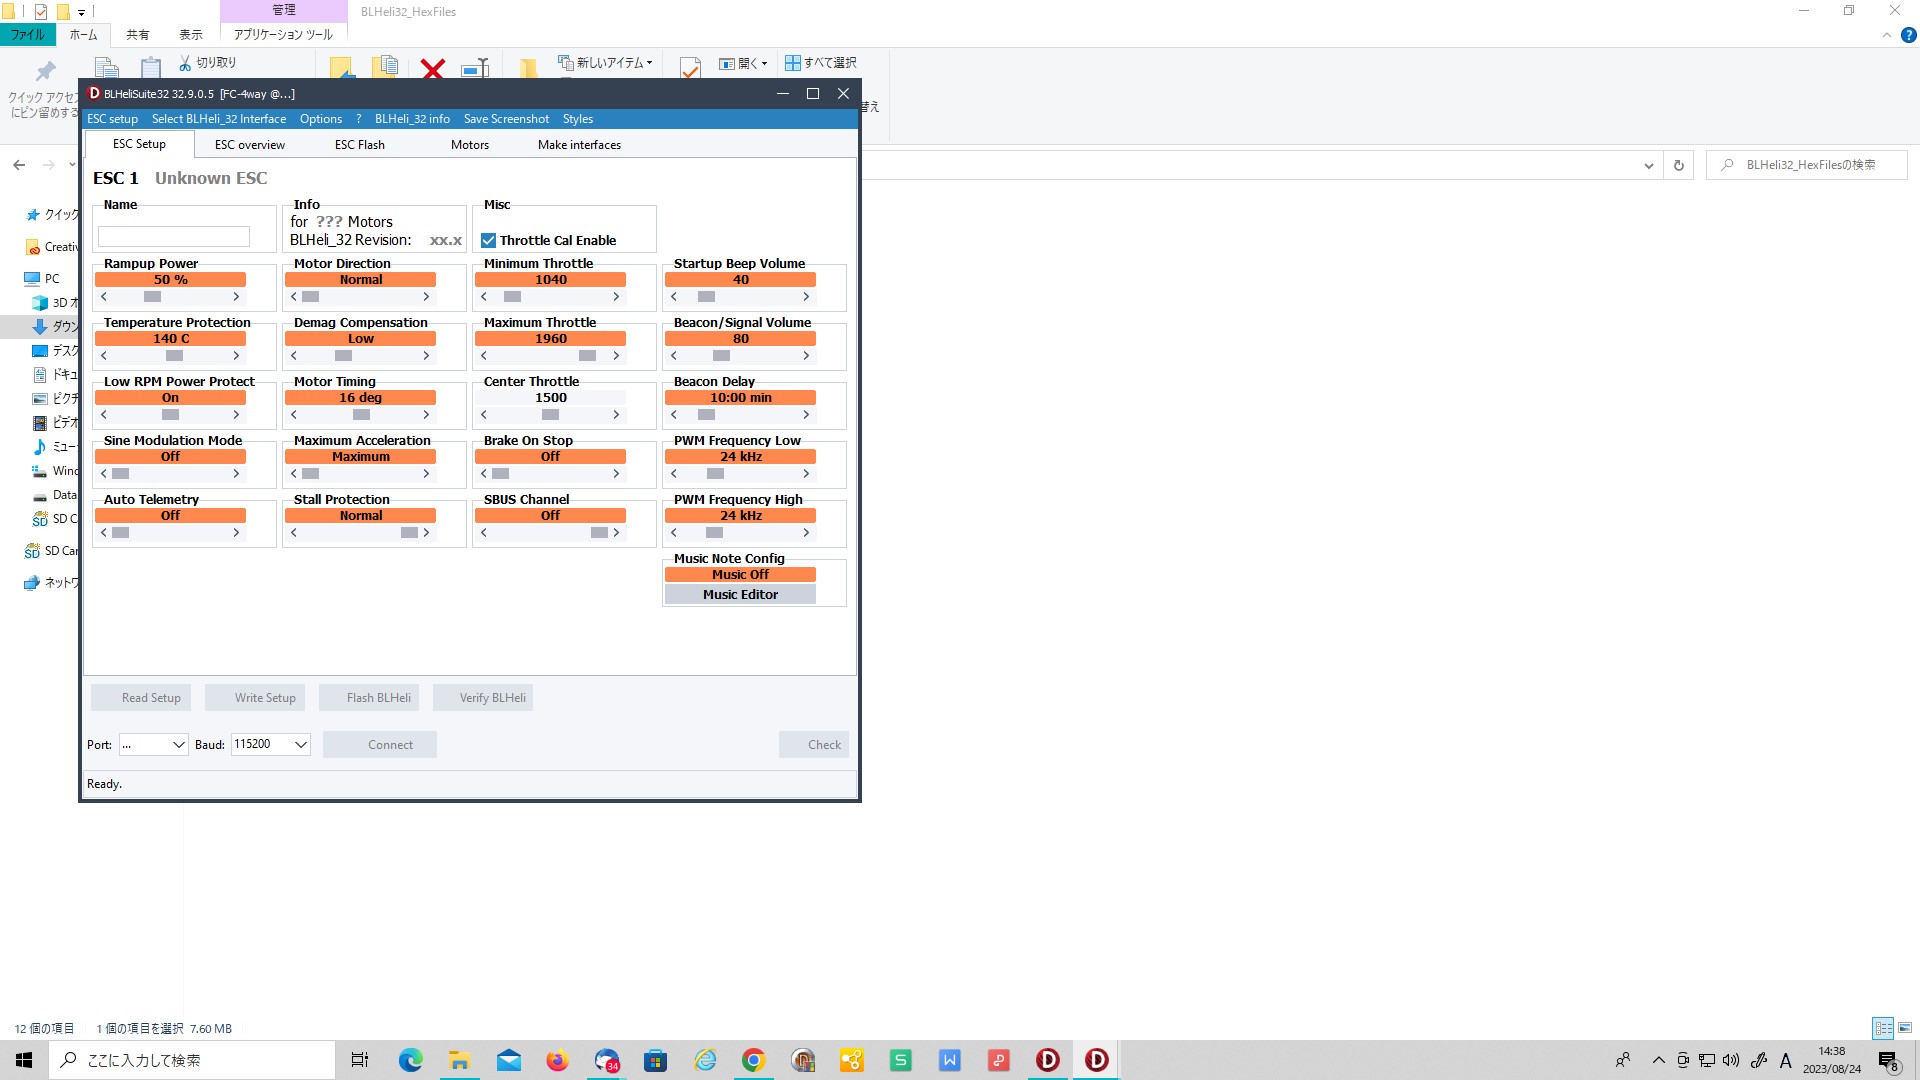Open Microsoft Store from the taskbar
This screenshot has height=1080, width=1920.
pyautogui.click(x=655, y=1060)
